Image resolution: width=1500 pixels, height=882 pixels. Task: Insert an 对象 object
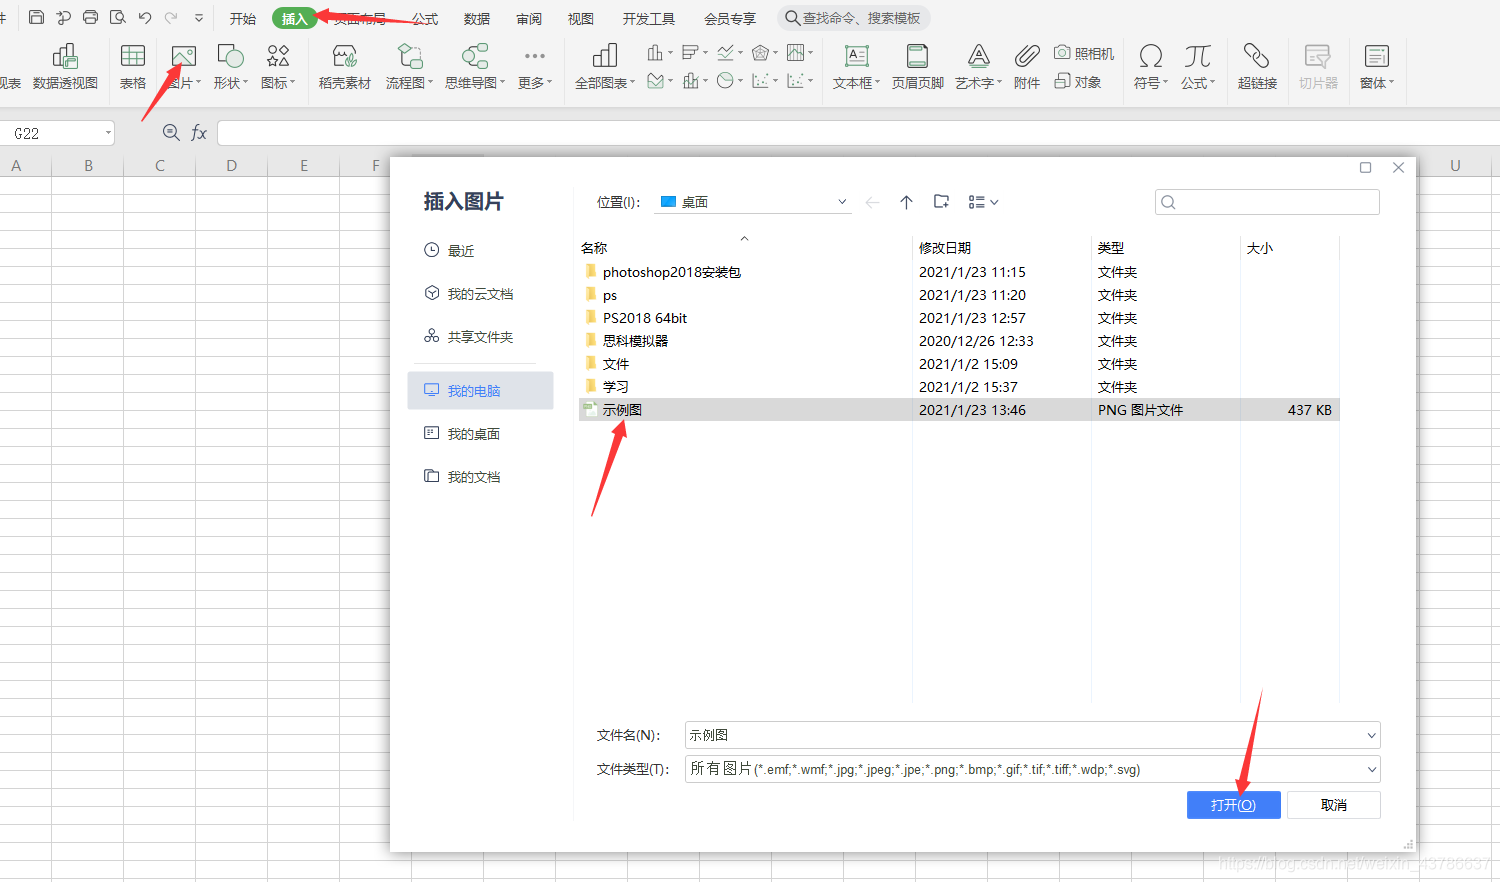tap(1078, 82)
